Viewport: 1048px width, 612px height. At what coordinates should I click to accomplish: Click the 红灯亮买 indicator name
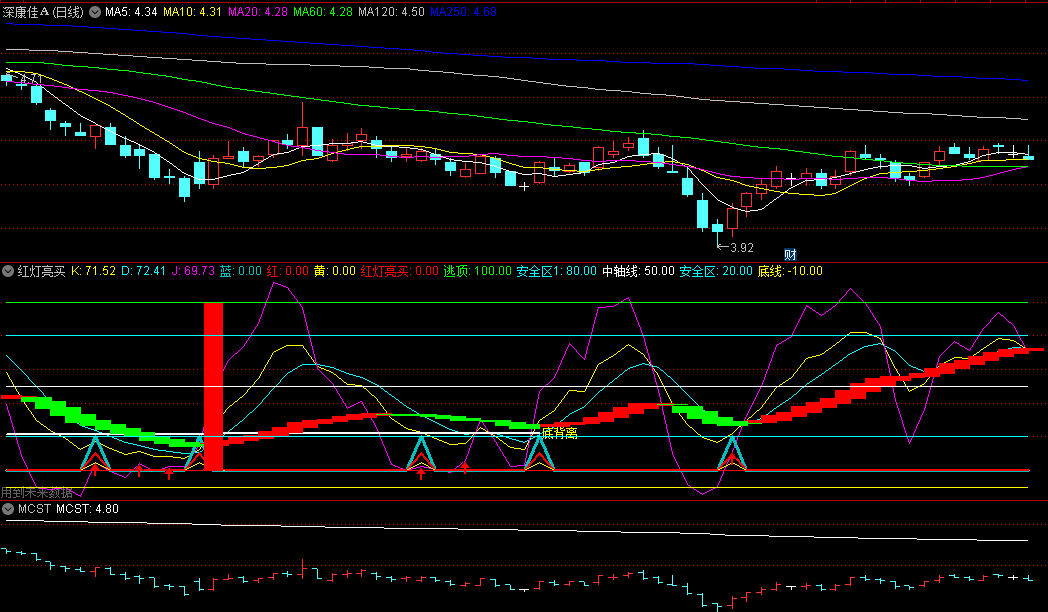(41, 271)
